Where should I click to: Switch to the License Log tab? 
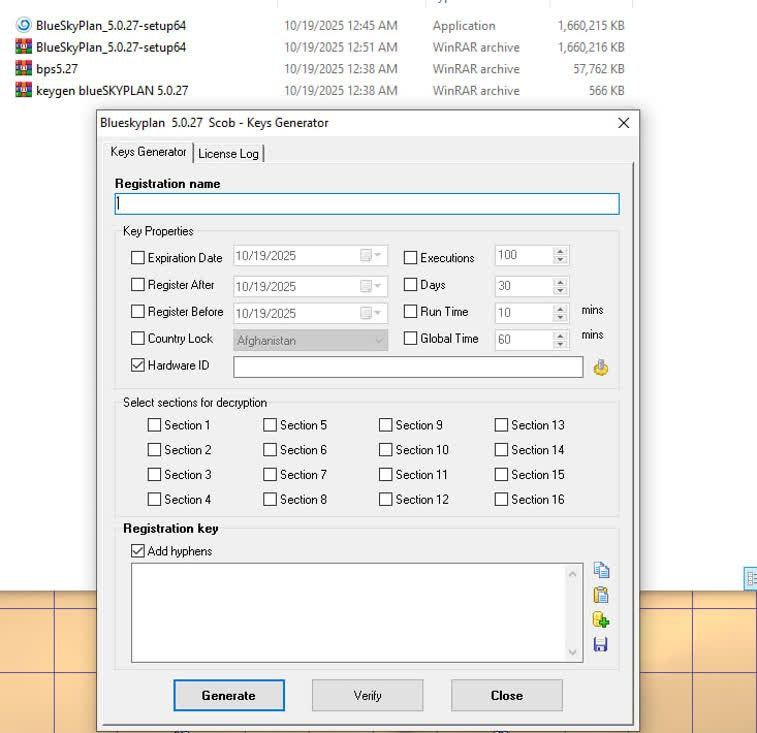point(228,153)
